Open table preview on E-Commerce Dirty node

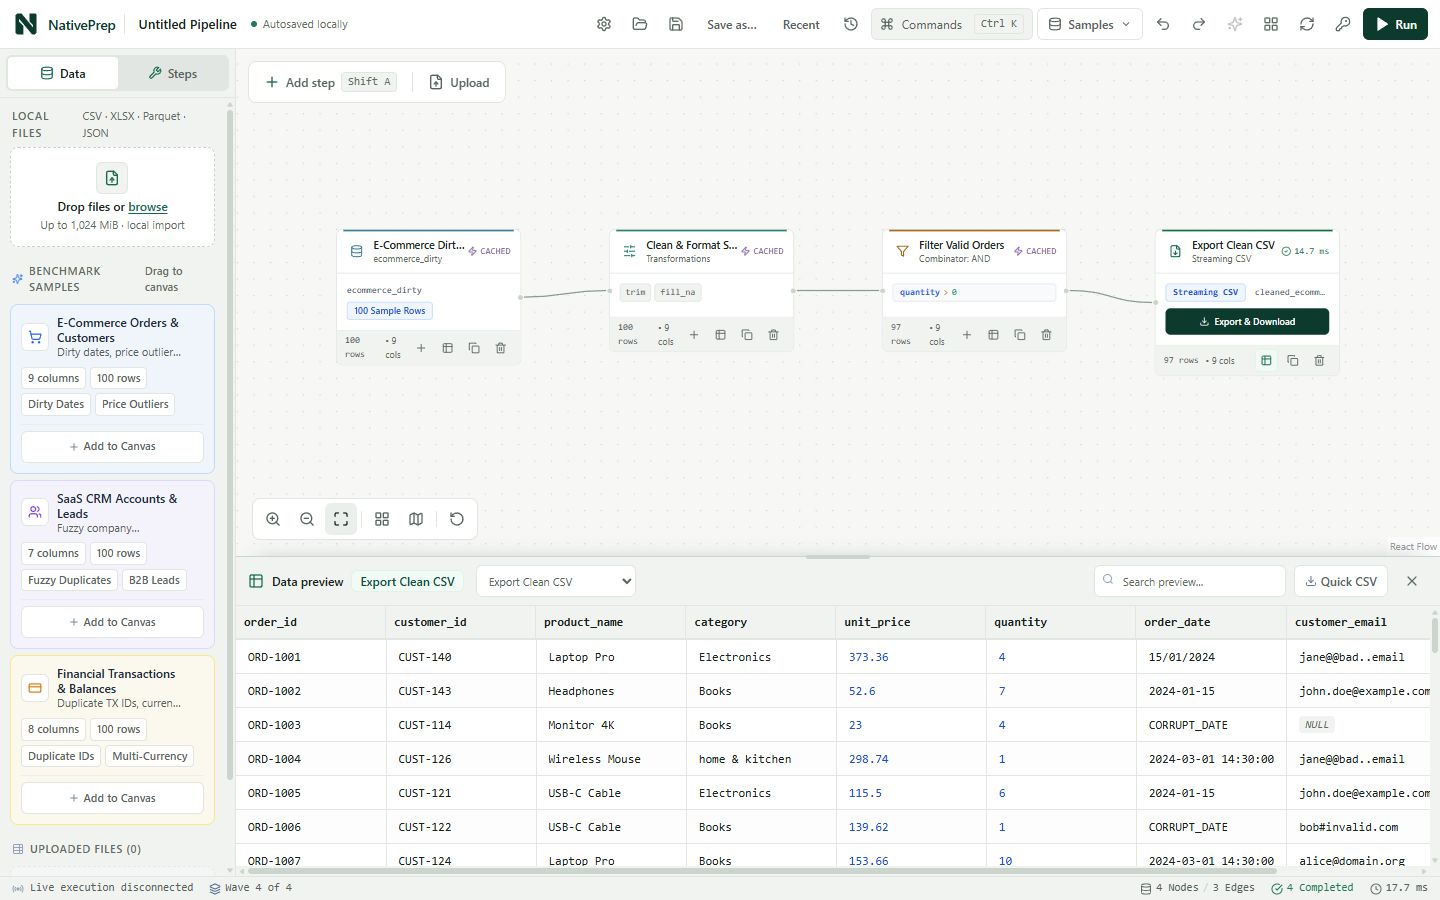[x=448, y=348]
